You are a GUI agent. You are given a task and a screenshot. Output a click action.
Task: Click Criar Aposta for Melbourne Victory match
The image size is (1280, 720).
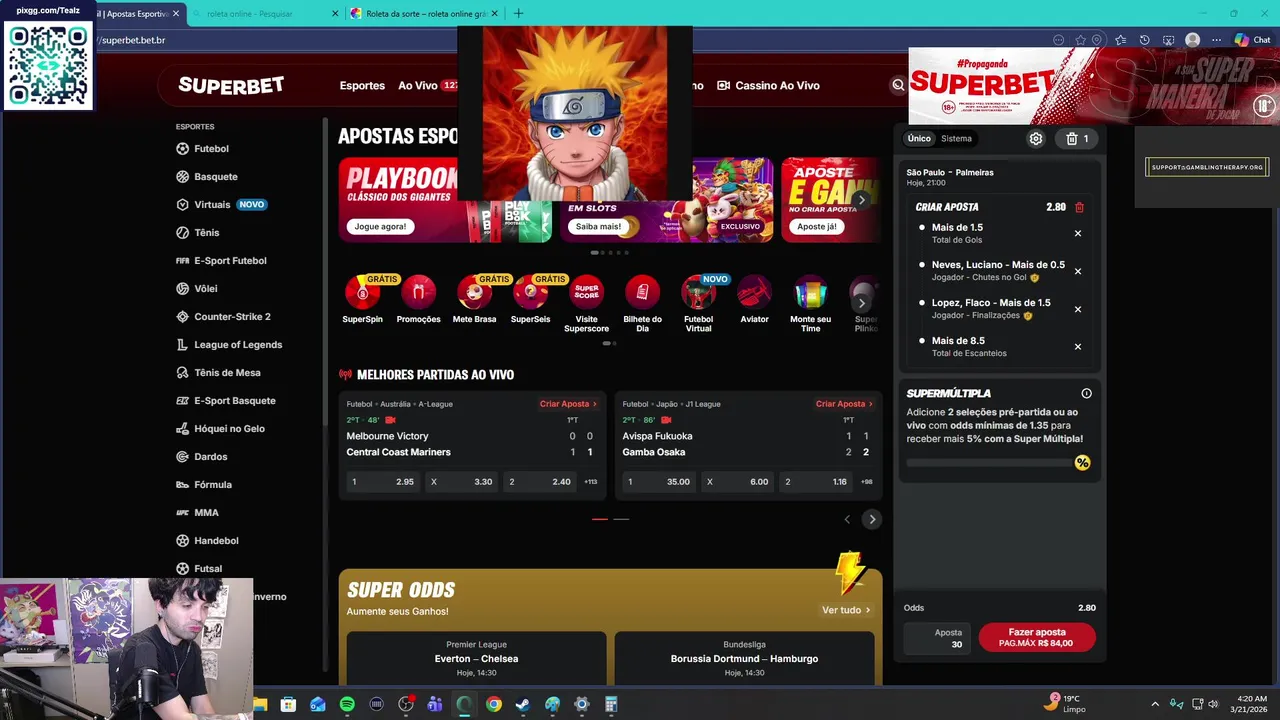(568, 404)
